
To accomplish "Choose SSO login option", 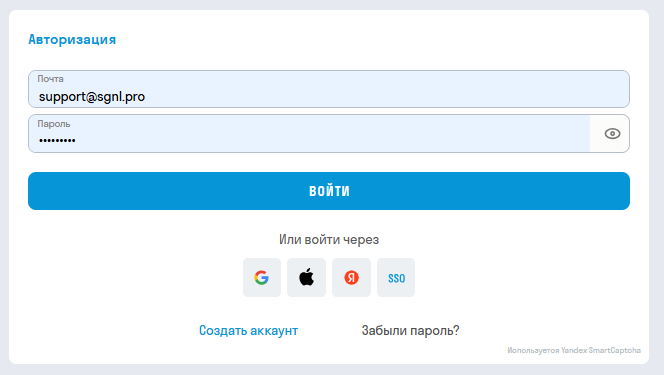I will coord(396,278).
